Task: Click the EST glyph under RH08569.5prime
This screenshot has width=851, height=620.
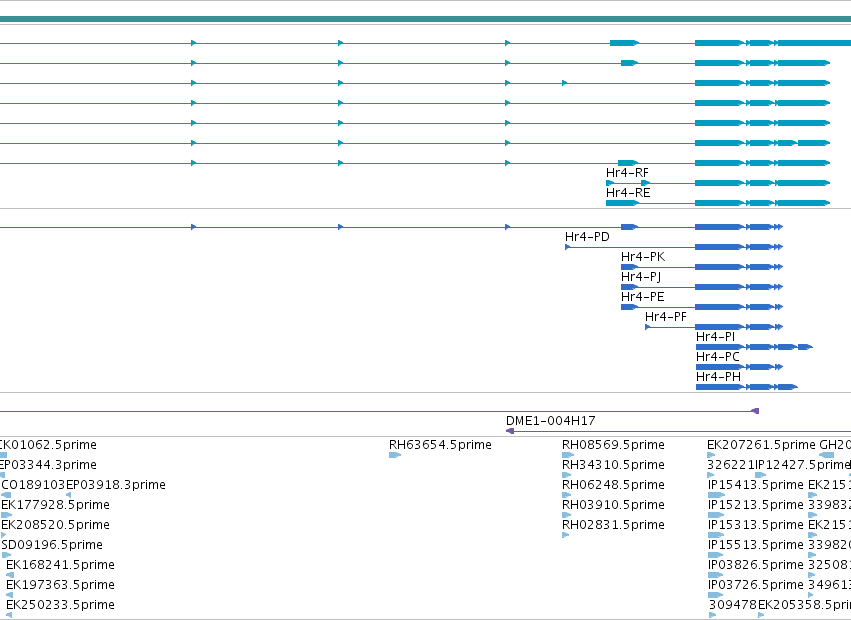Action: 568,455
